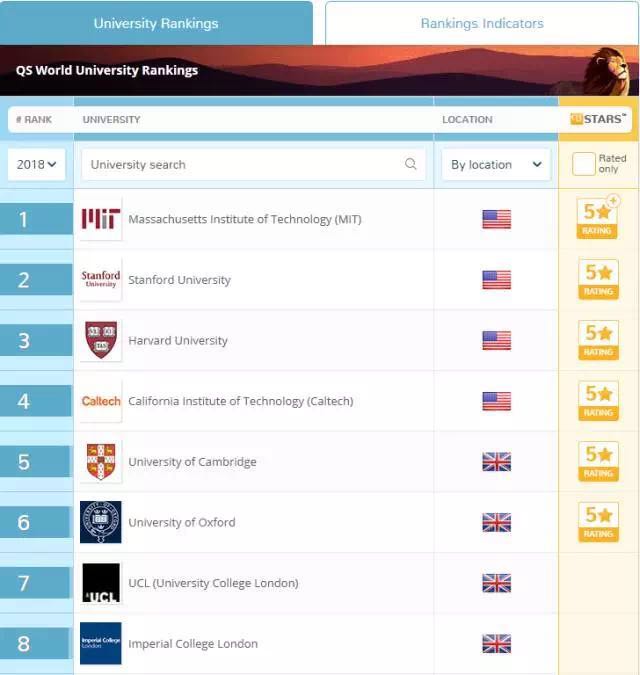Click the Caltech logo

click(x=101, y=401)
